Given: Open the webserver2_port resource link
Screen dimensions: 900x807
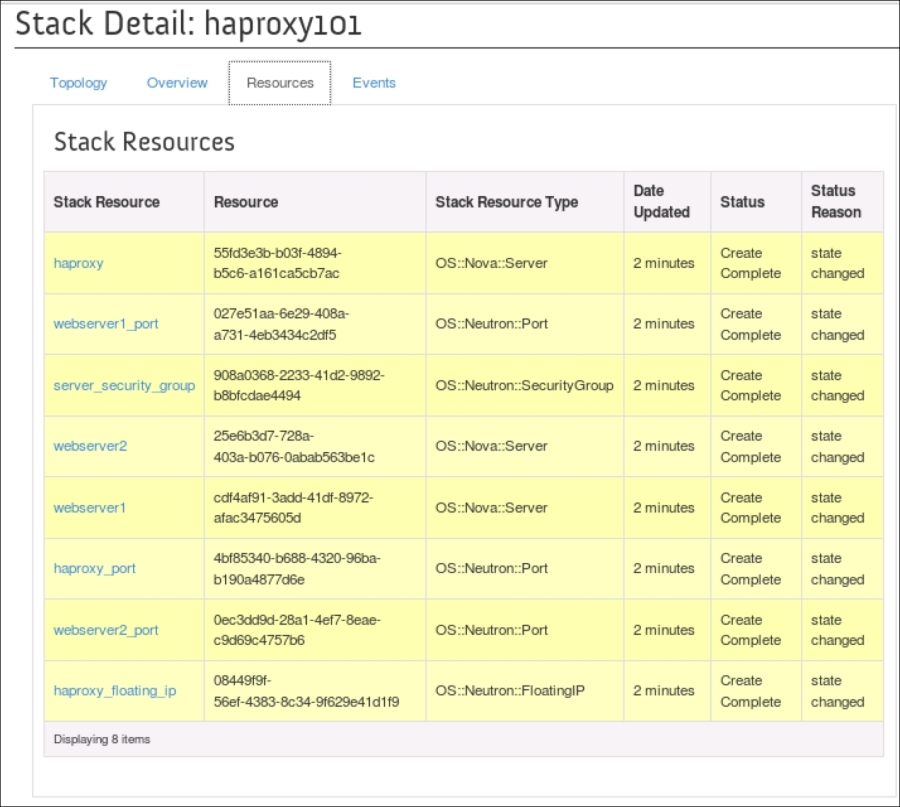Looking at the screenshot, I should pyautogui.click(x=105, y=630).
